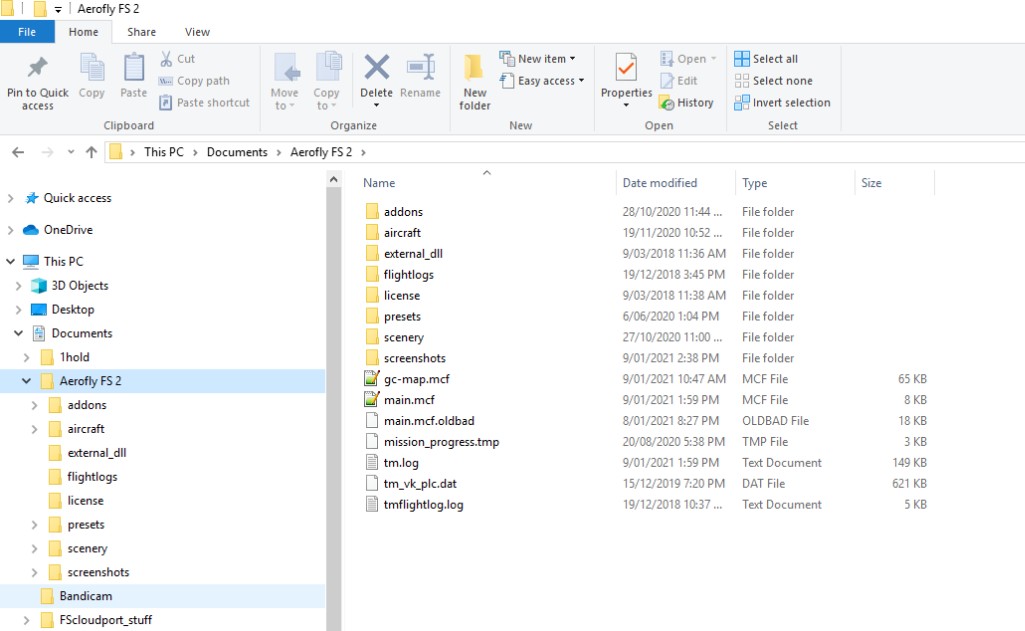Click the Properties checkmark icon
1025x631 pixels.
tap(626, 67)
